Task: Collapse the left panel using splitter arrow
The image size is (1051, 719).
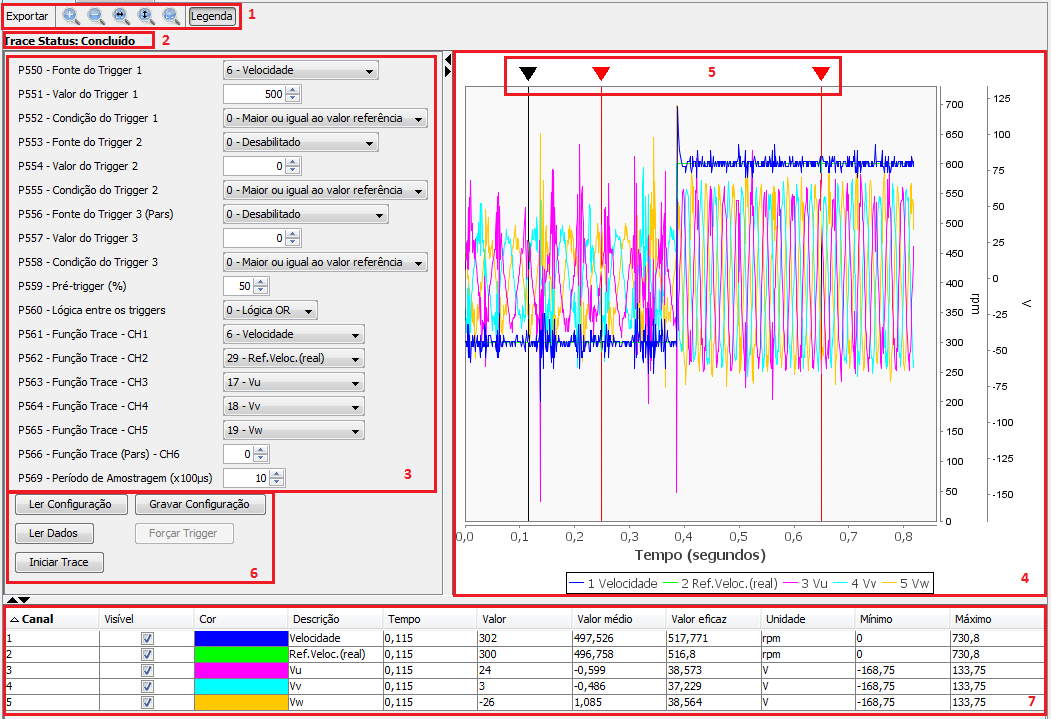Action: pyautogui.click(x=447, y=61)
